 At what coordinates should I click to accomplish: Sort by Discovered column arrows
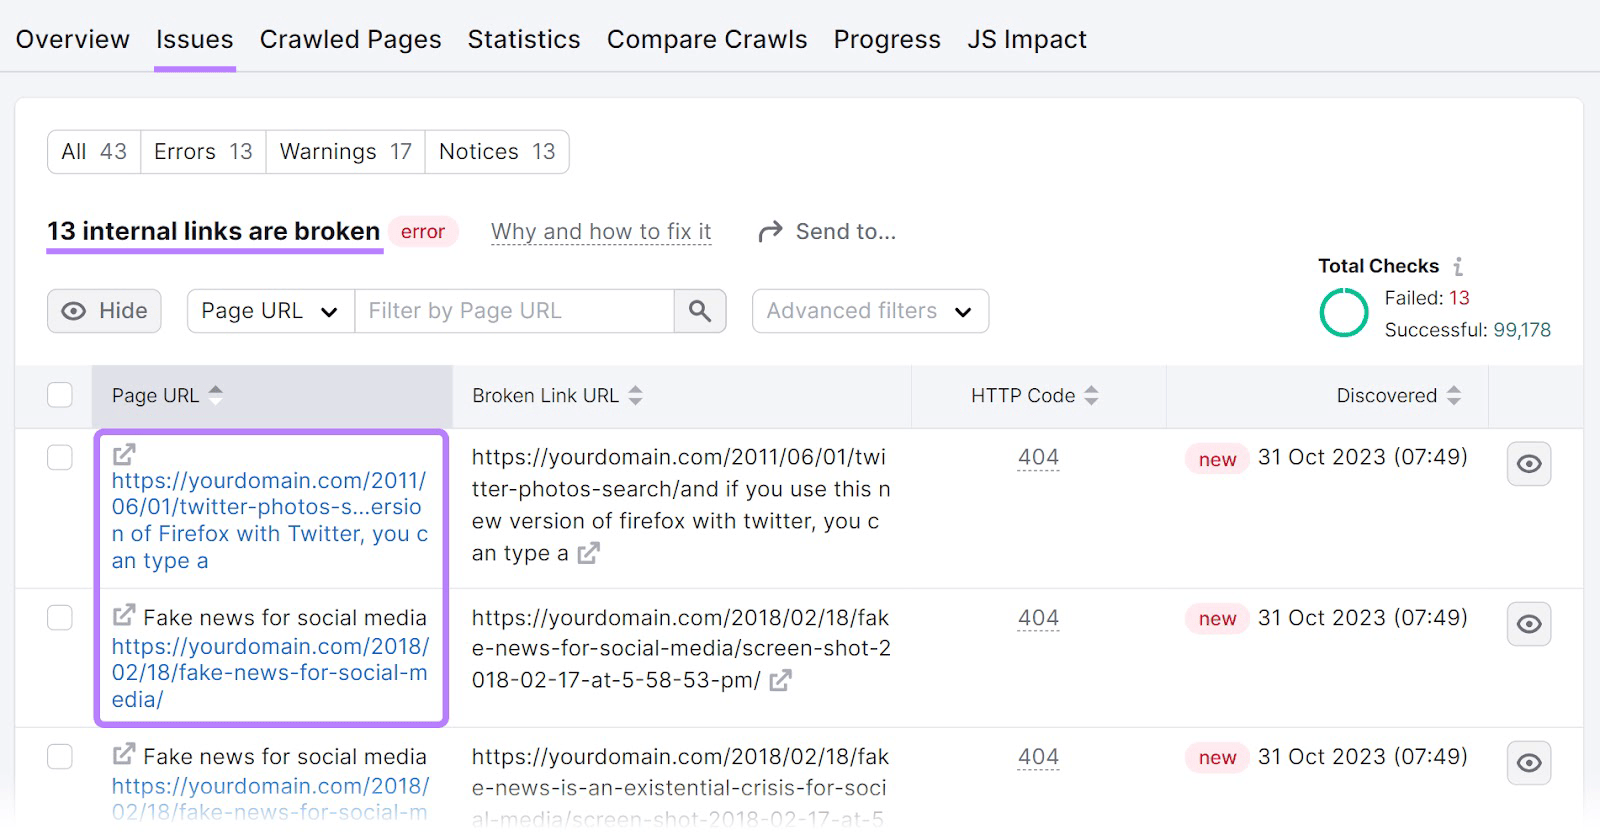pos(1454,395)
